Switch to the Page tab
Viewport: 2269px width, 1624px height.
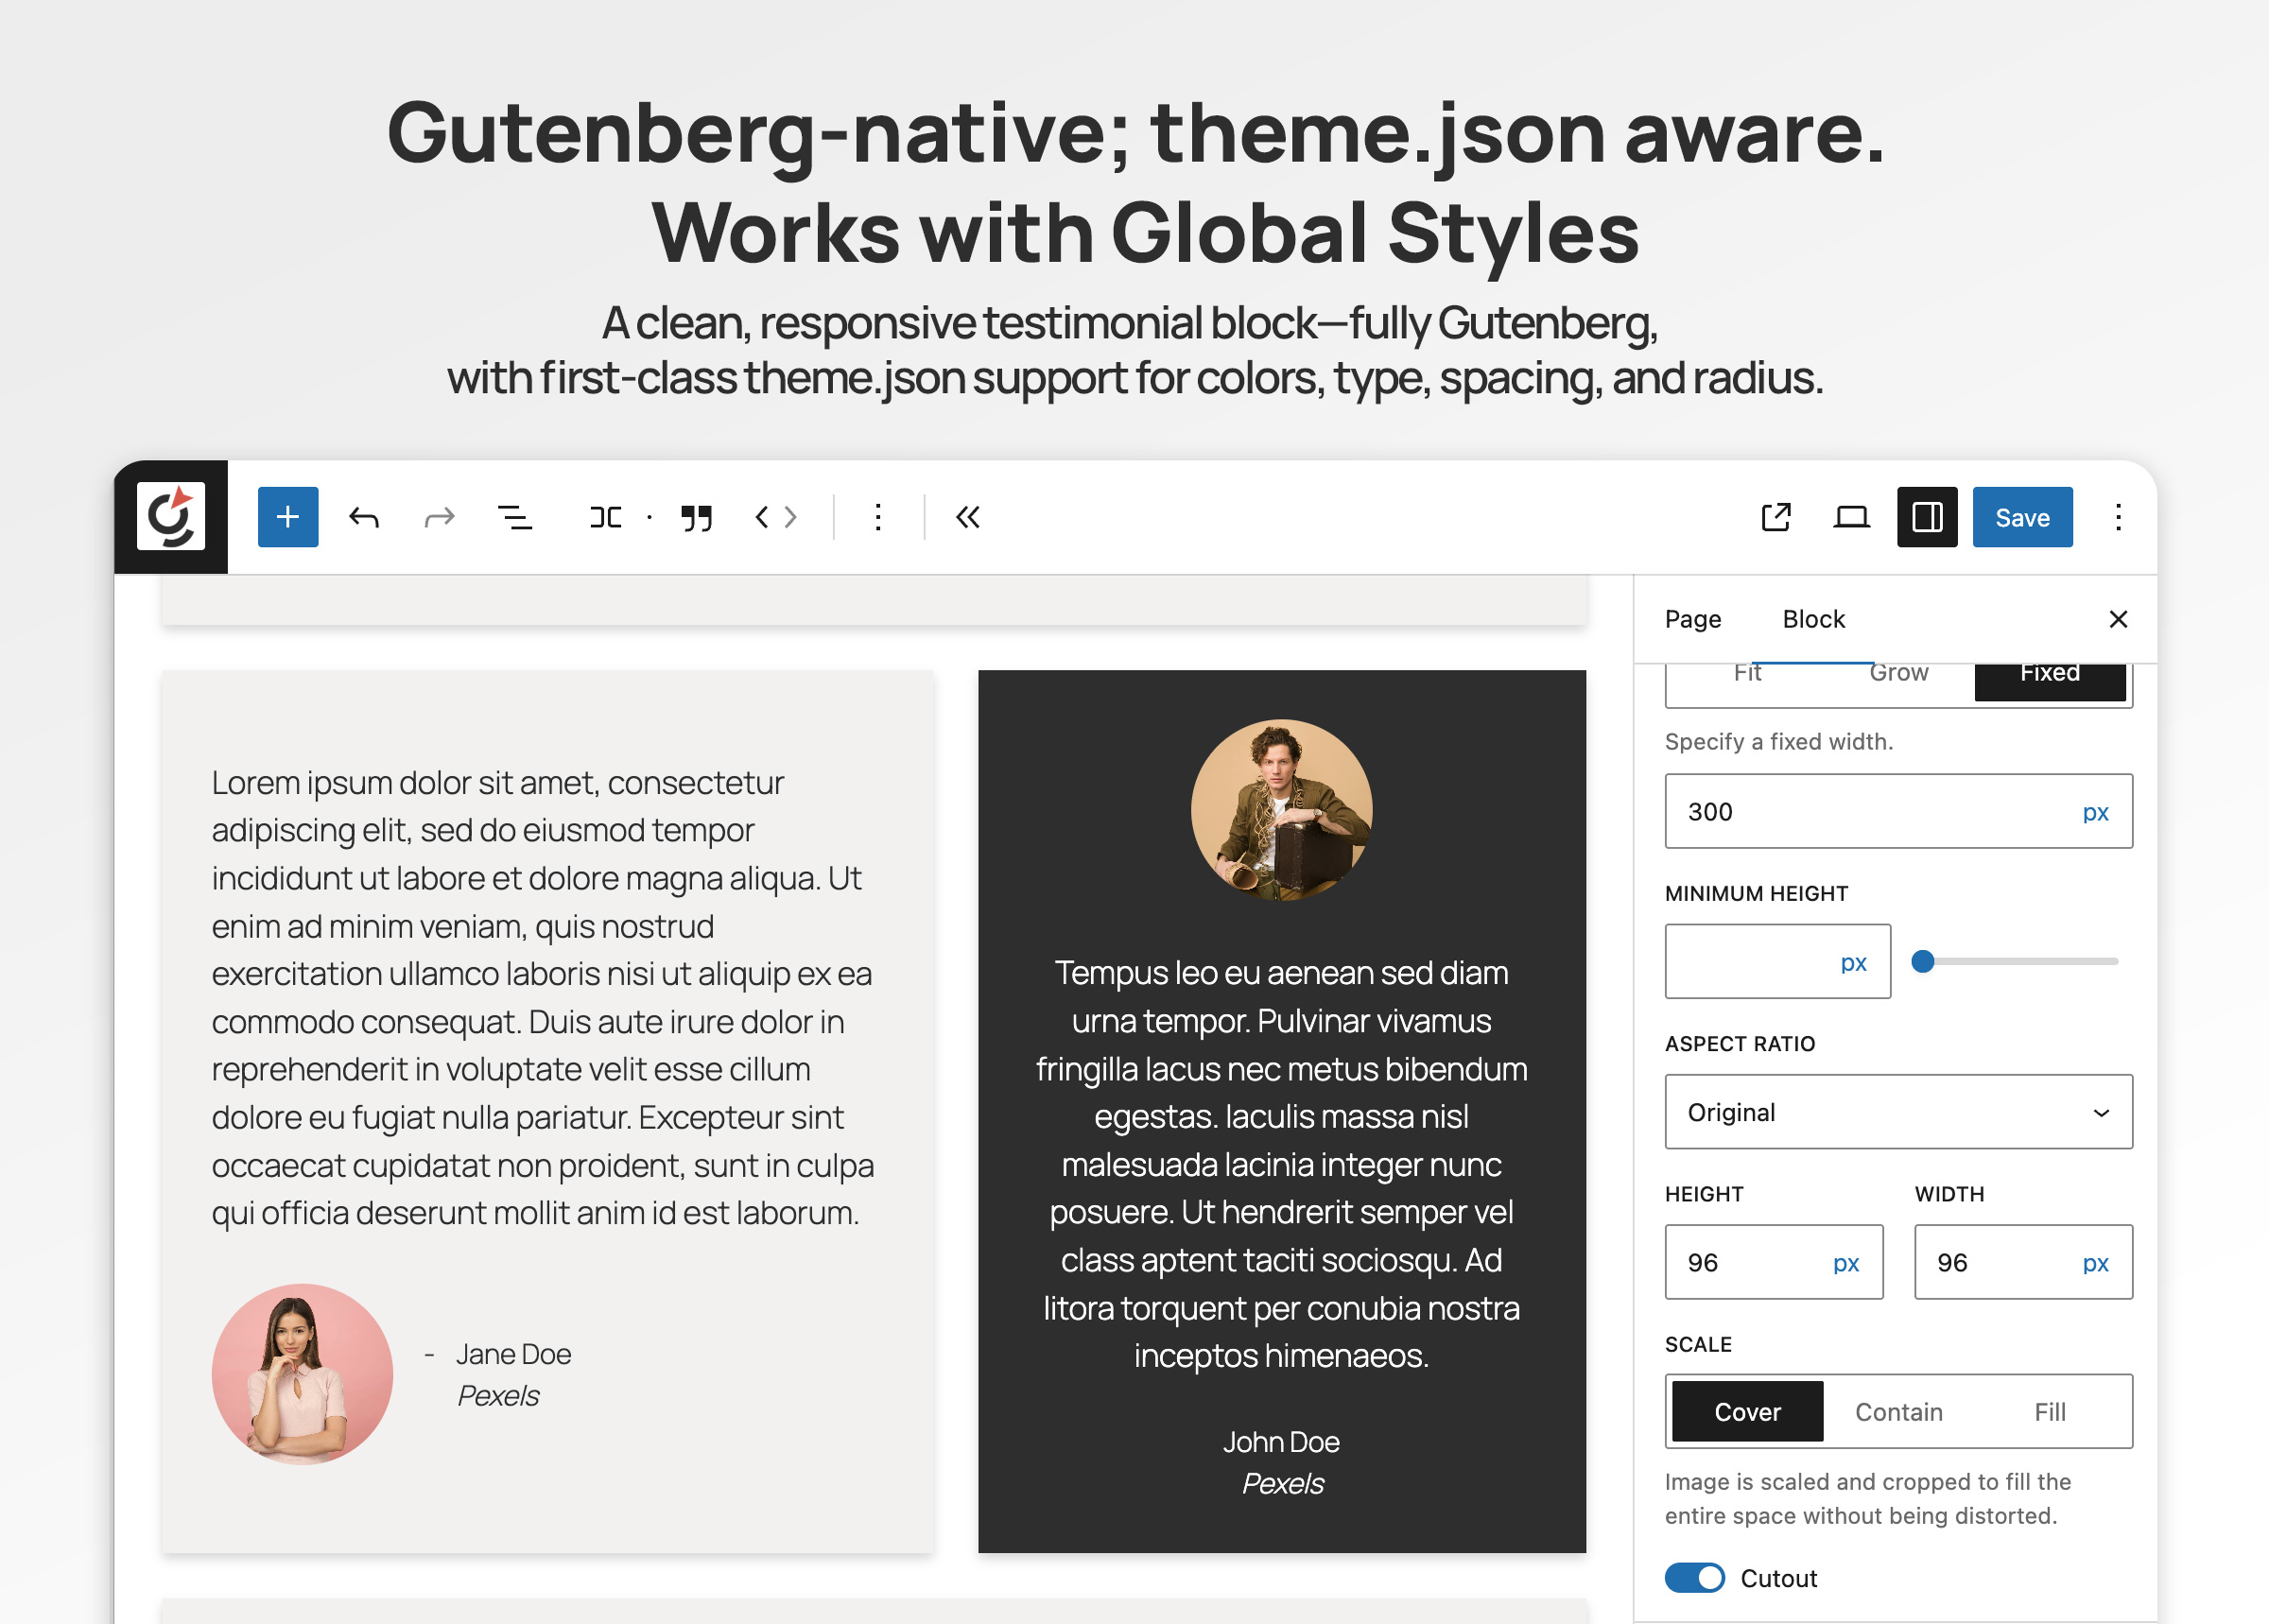1692,619
